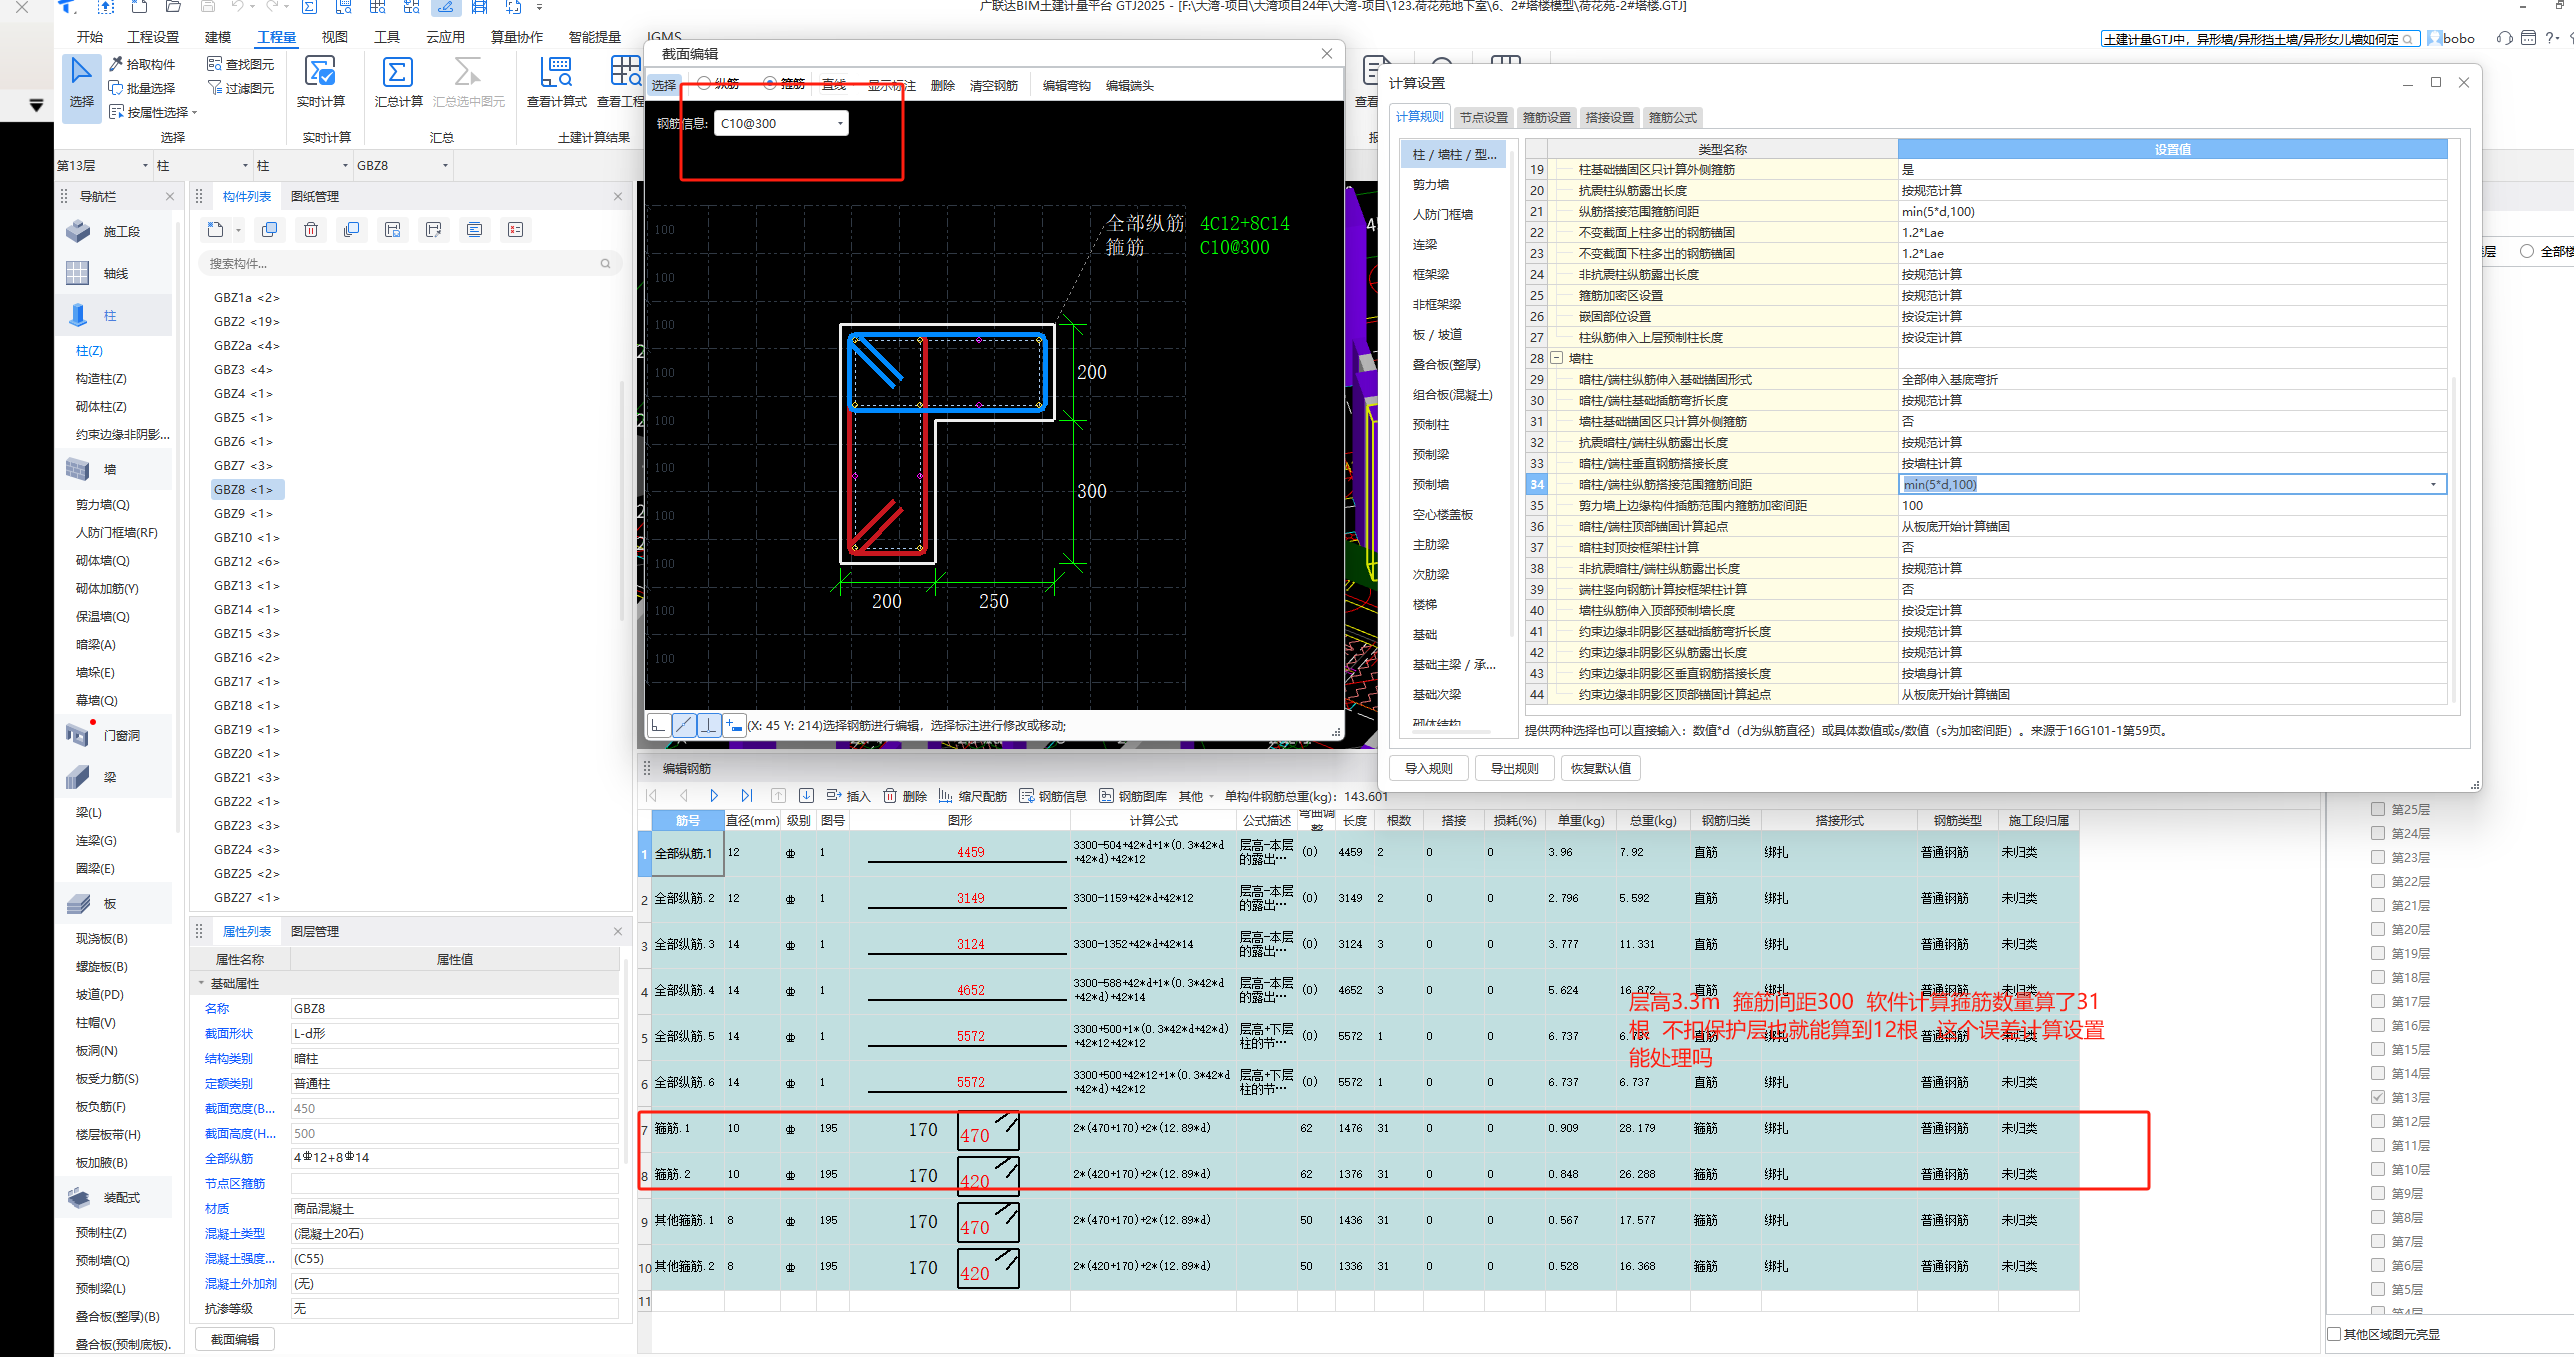Switch to 搭接设置 tab in 计算设置
Screen dimensions: 2574x1357
1609,117
